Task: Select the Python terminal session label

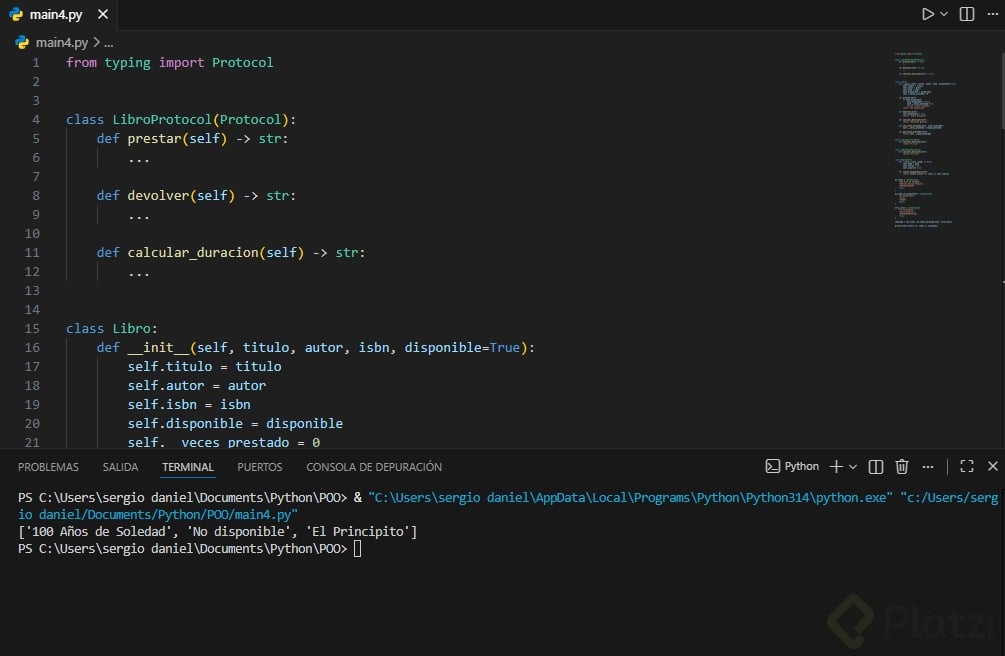Action: tap(792, 466)
